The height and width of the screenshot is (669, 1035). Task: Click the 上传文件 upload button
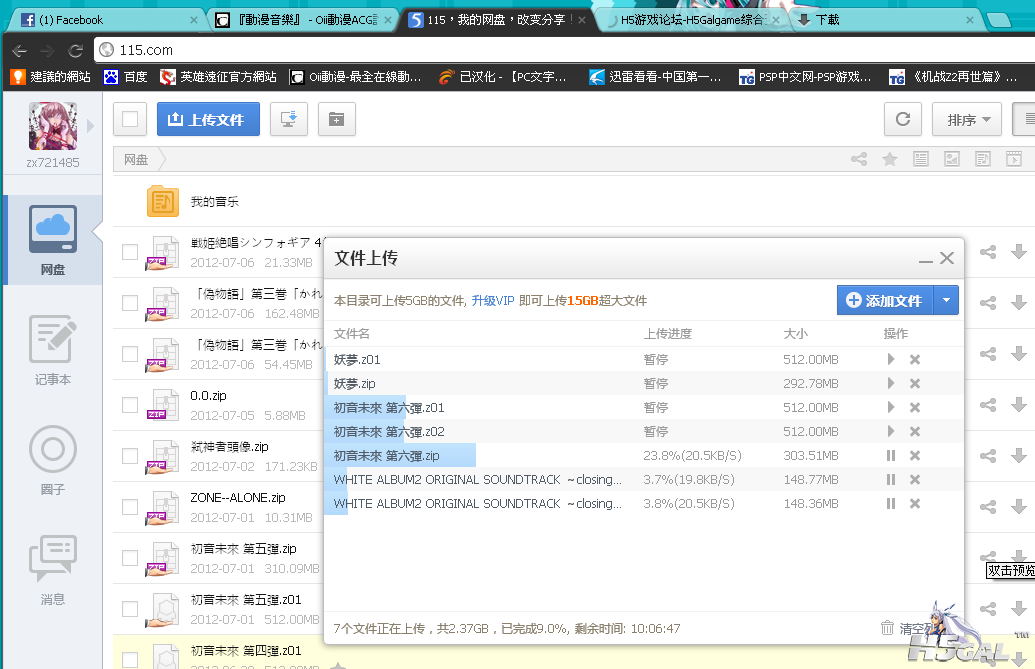208,119
